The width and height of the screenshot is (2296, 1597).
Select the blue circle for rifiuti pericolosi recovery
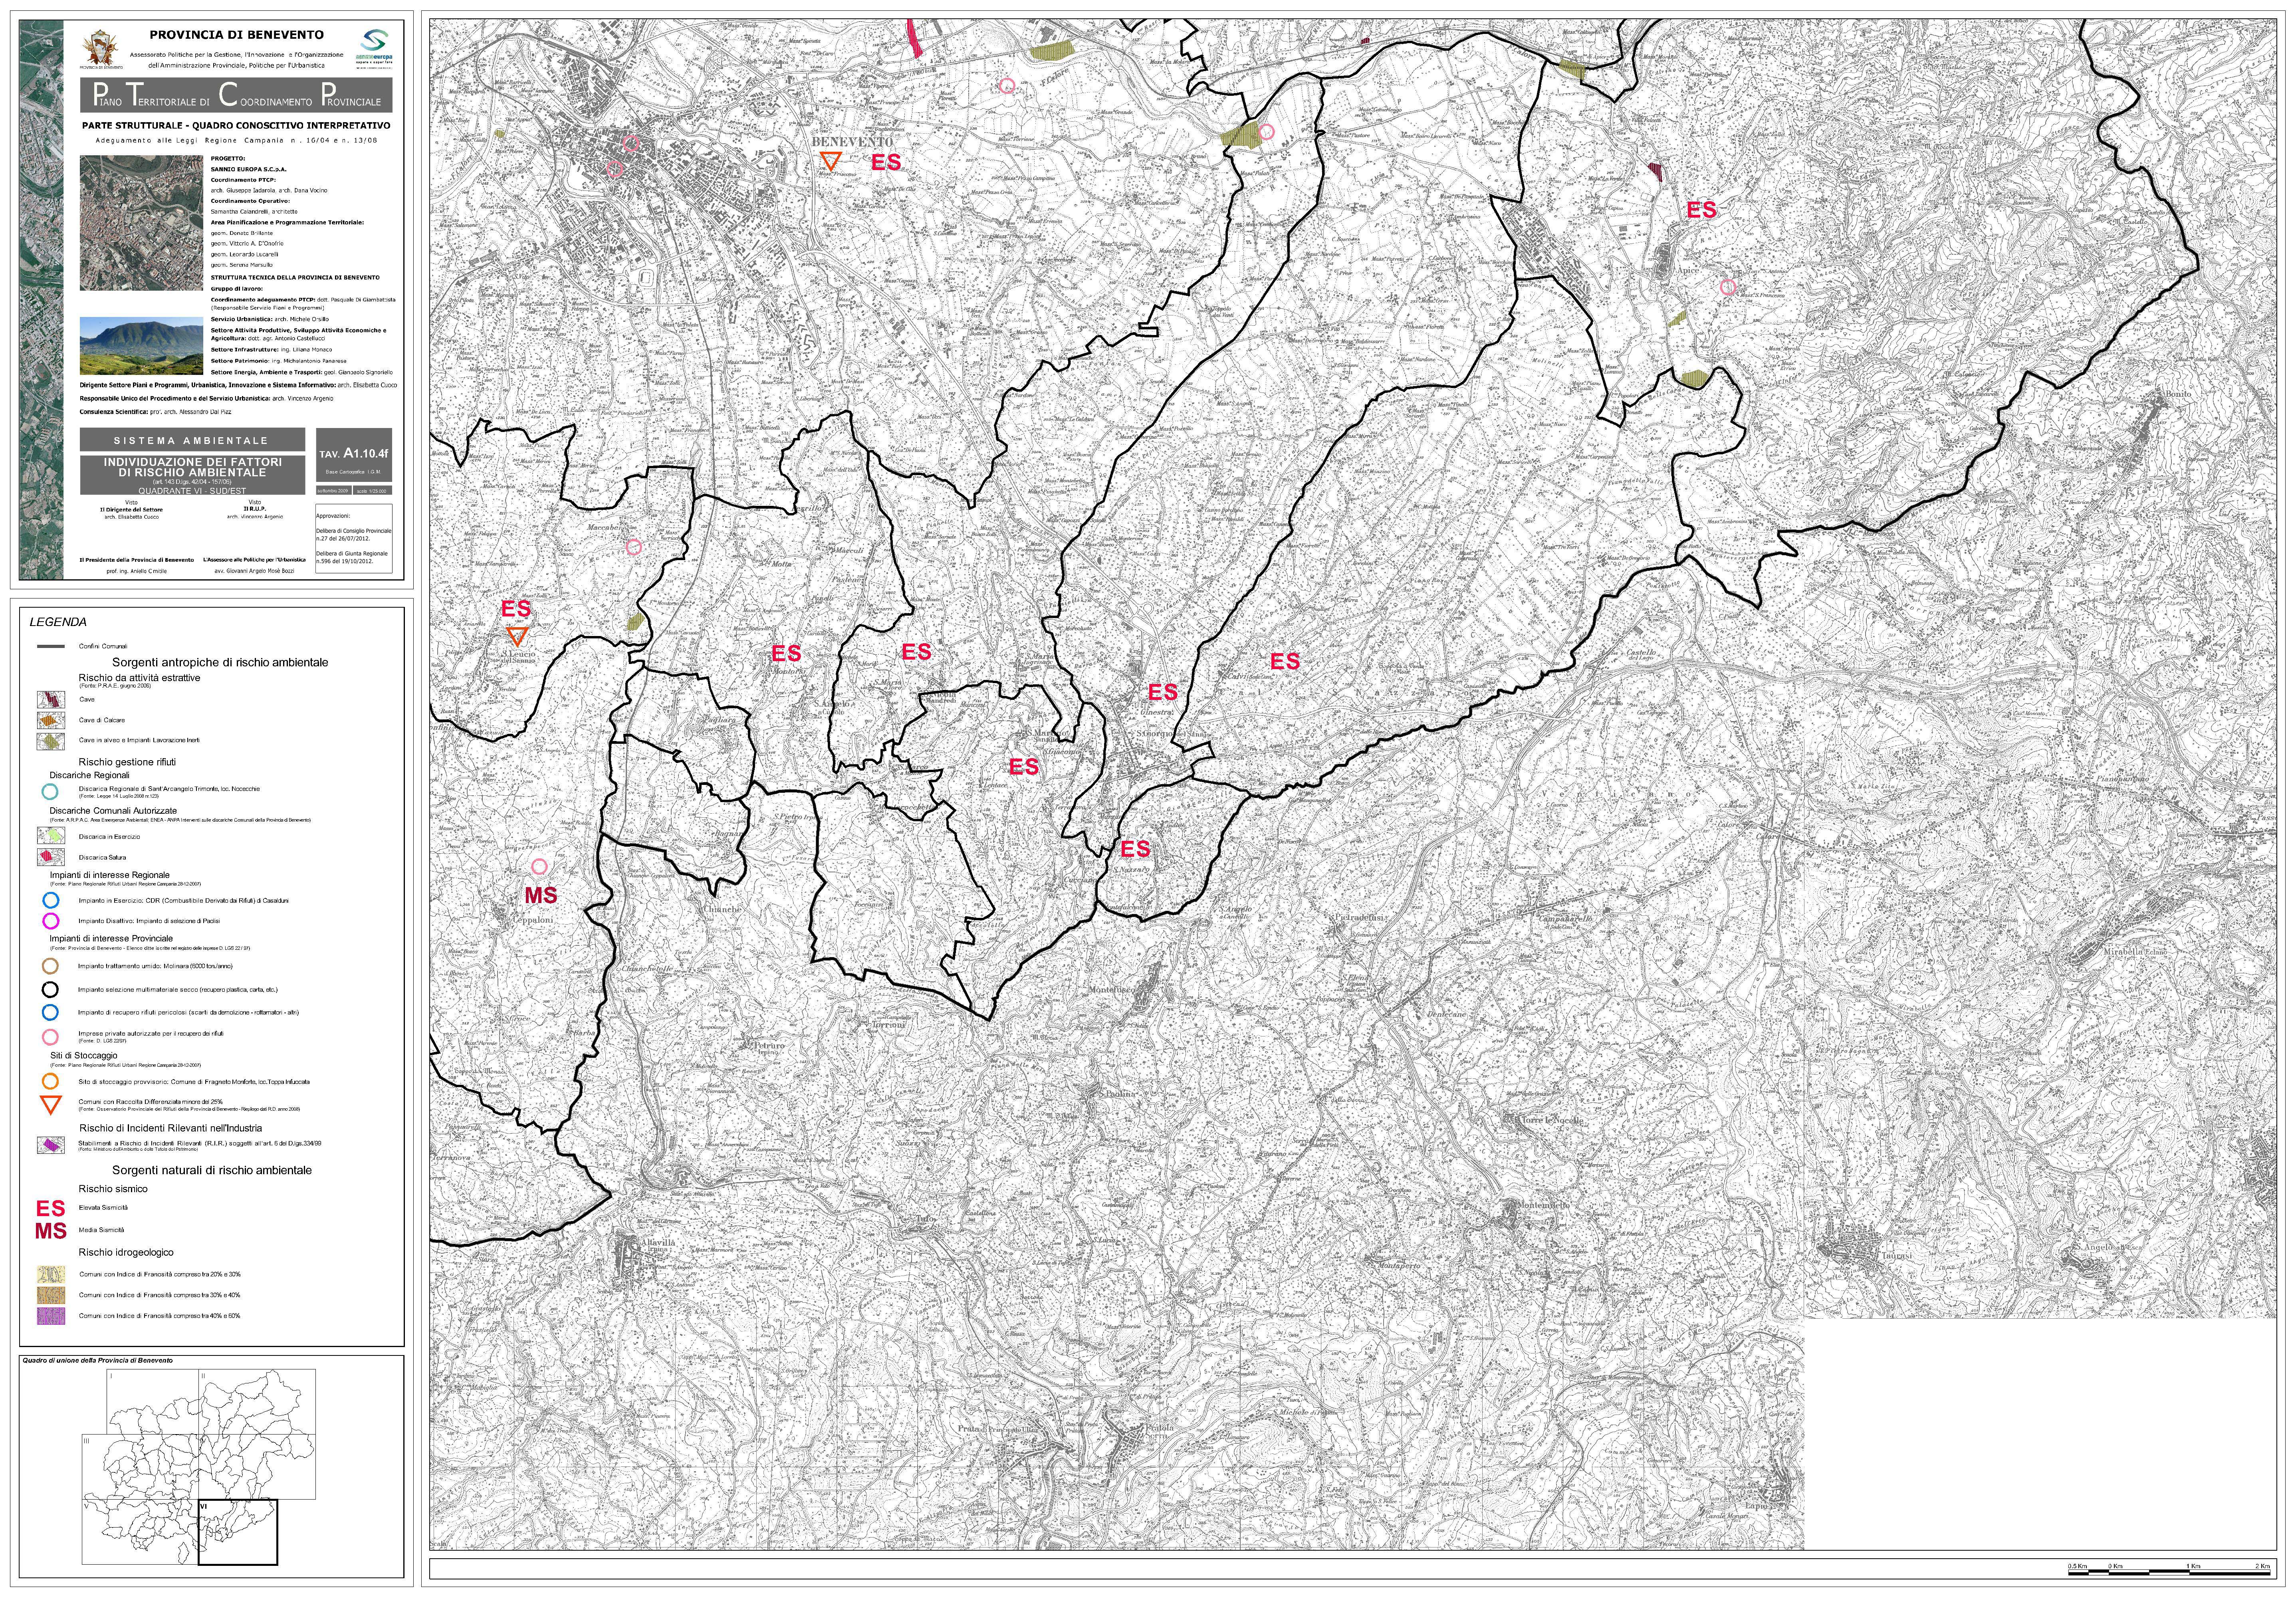(50, 1013)
